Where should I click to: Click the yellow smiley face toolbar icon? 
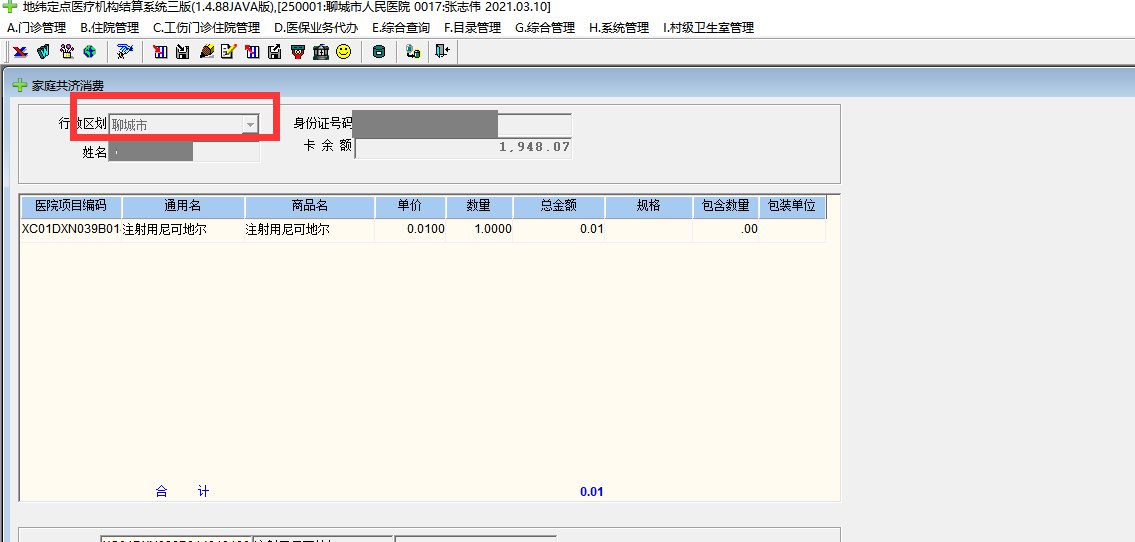(x=343, y=51)
